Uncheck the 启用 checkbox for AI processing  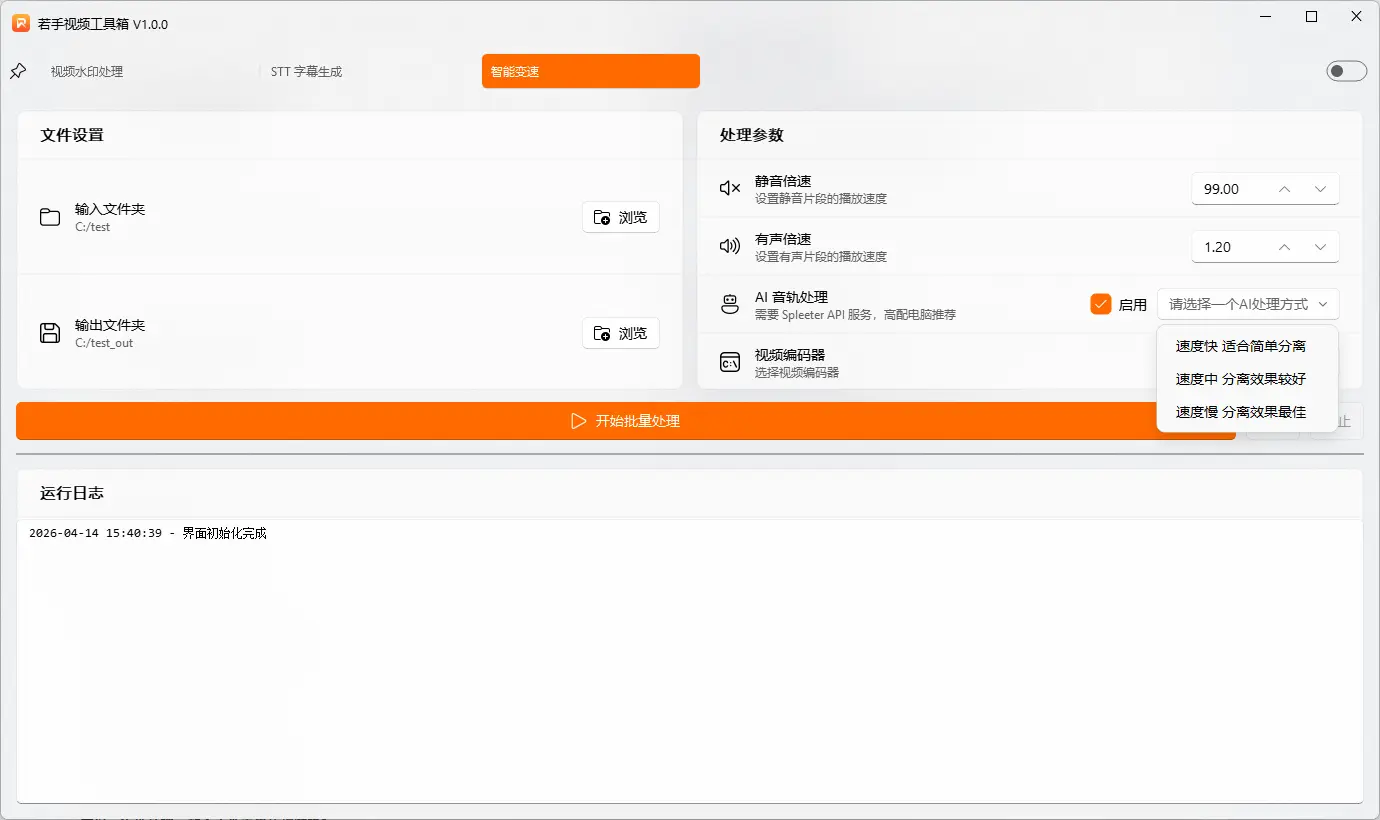[x=1101, y=303]
